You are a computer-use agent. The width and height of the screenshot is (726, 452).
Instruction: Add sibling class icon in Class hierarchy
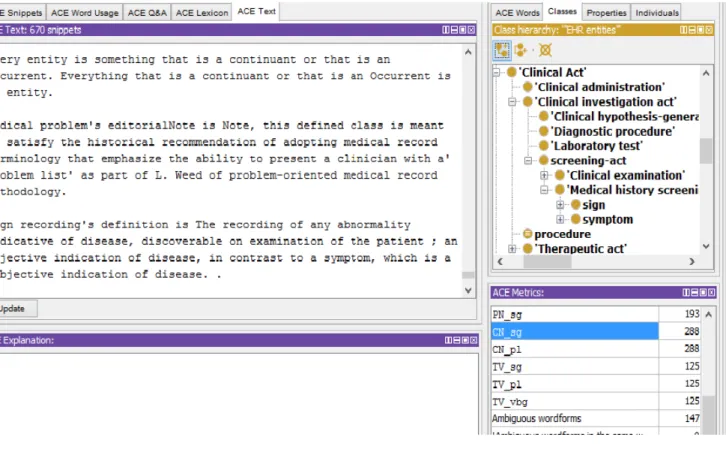click(521, 50)
